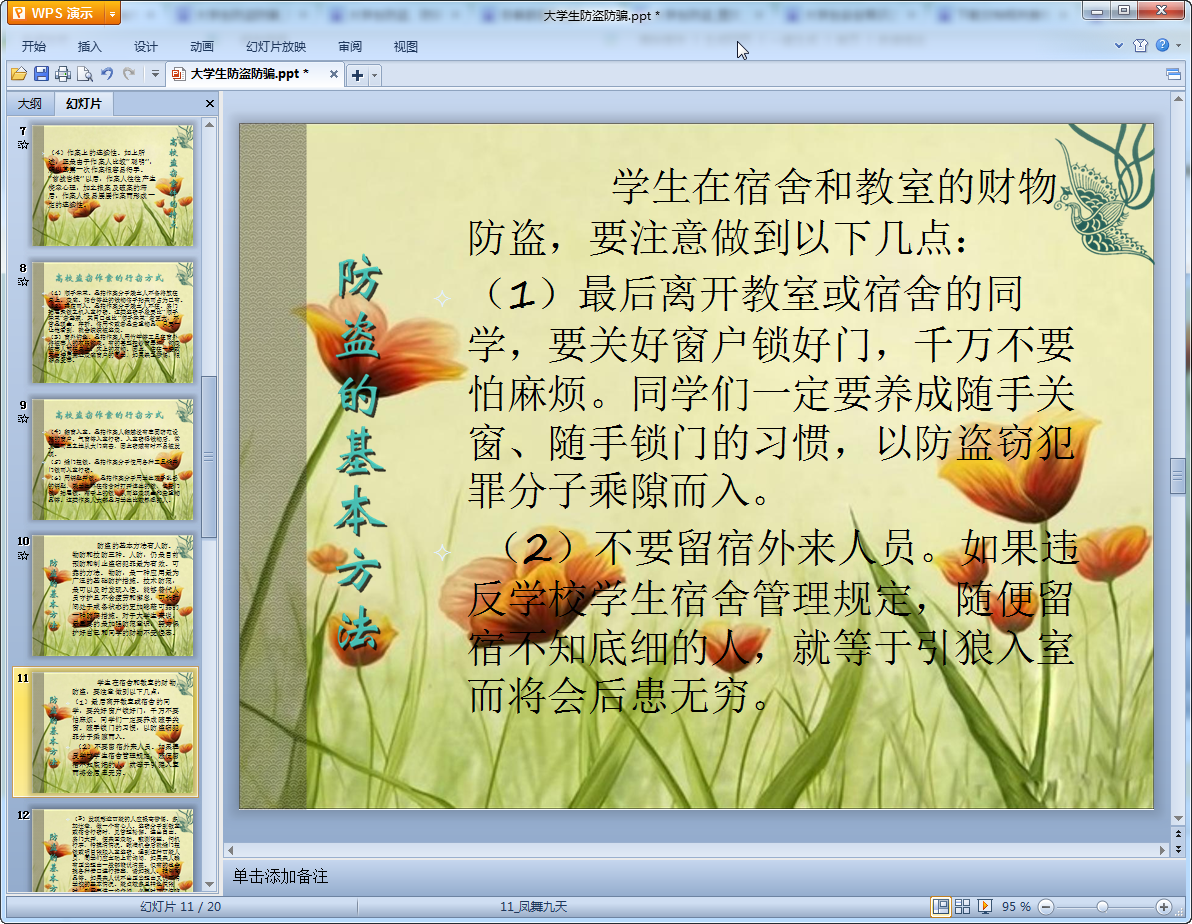
Task: Switch to Slide Sorter view
Action: click(x=962, y=907)
